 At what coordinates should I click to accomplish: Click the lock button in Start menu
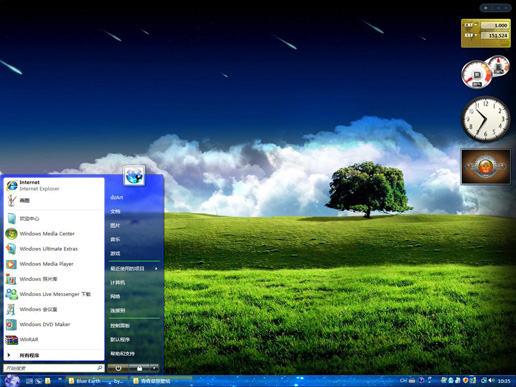pos(139,368)
